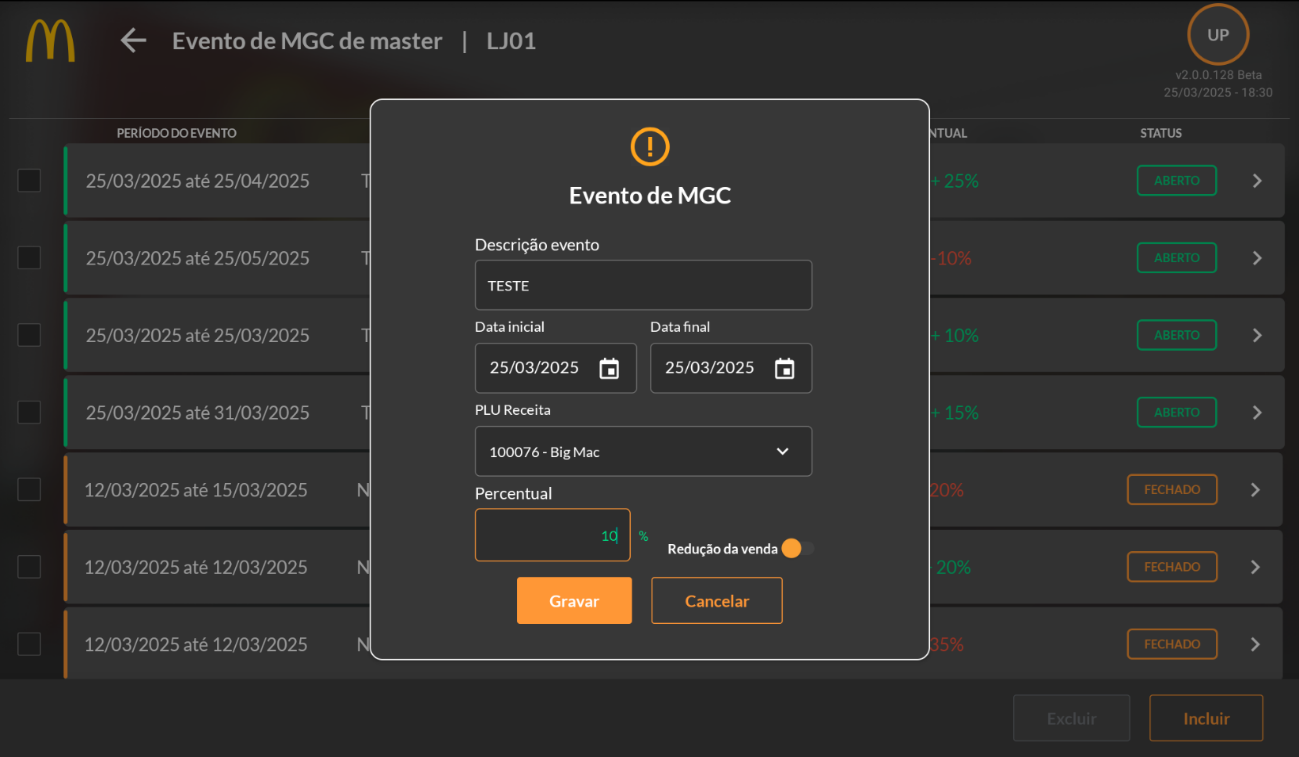Click the v2.0.0.128 Beta version text
1299x757 pixels.
tap(1218, 75)
